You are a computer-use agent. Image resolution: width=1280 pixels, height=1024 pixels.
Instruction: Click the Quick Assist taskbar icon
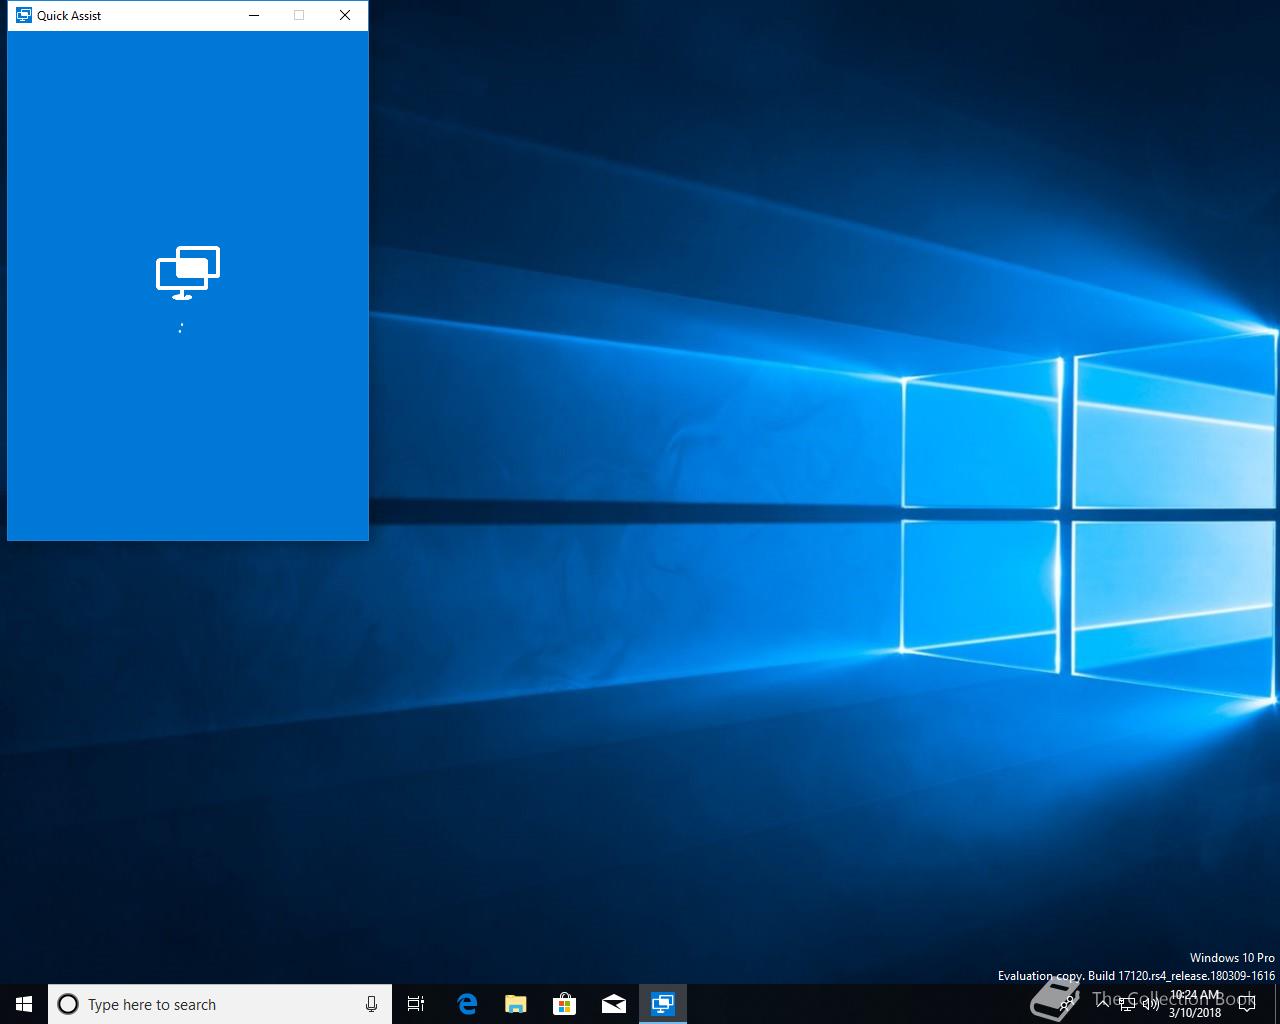coord(663,1004)
